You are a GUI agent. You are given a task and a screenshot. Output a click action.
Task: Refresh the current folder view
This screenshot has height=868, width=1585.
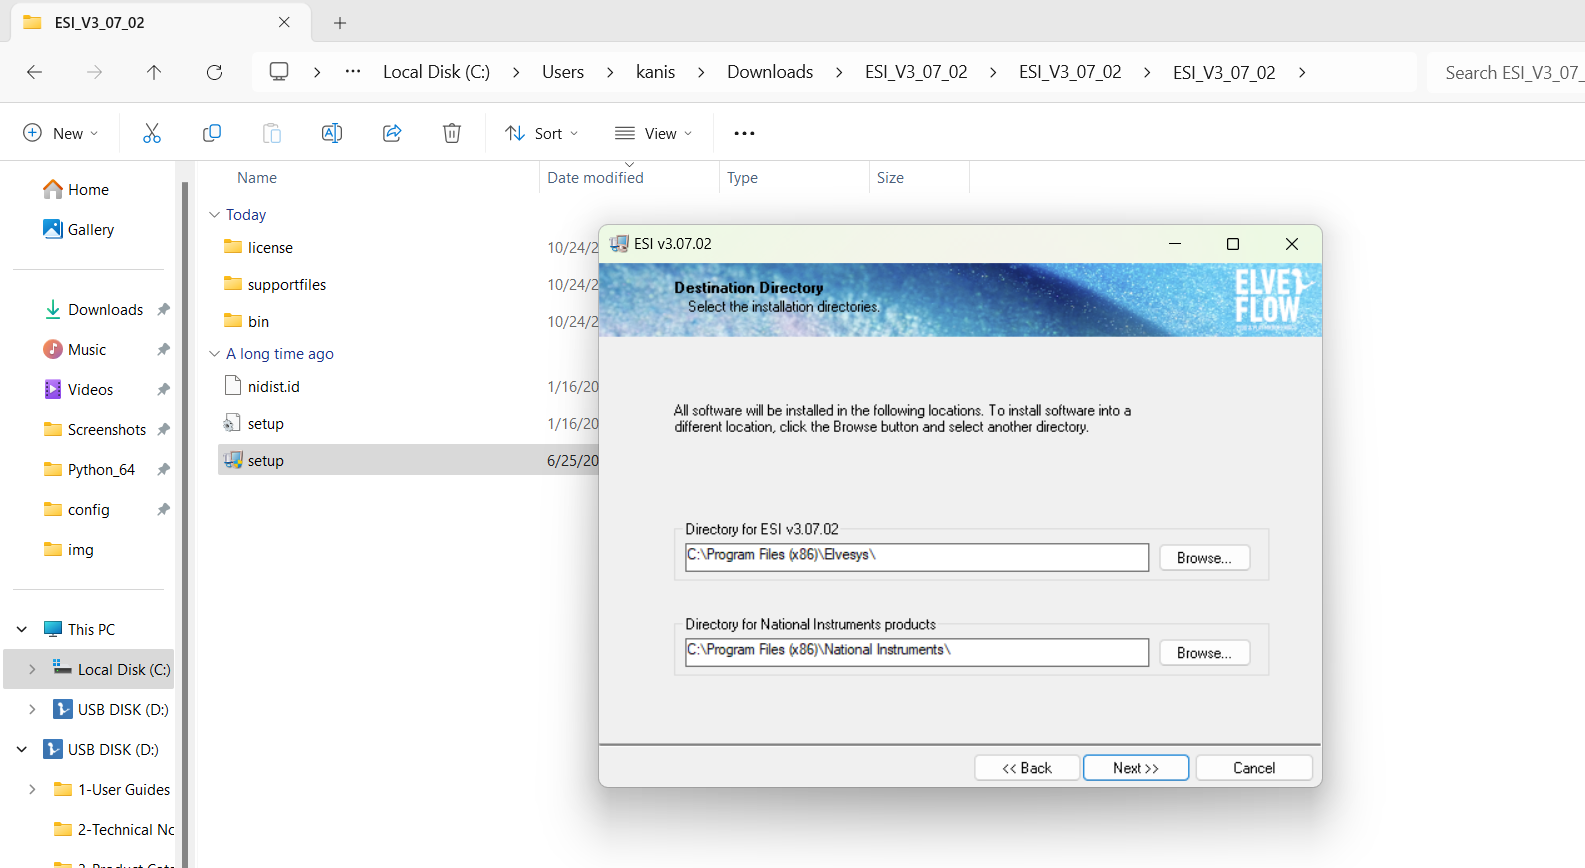pos(214,72)
